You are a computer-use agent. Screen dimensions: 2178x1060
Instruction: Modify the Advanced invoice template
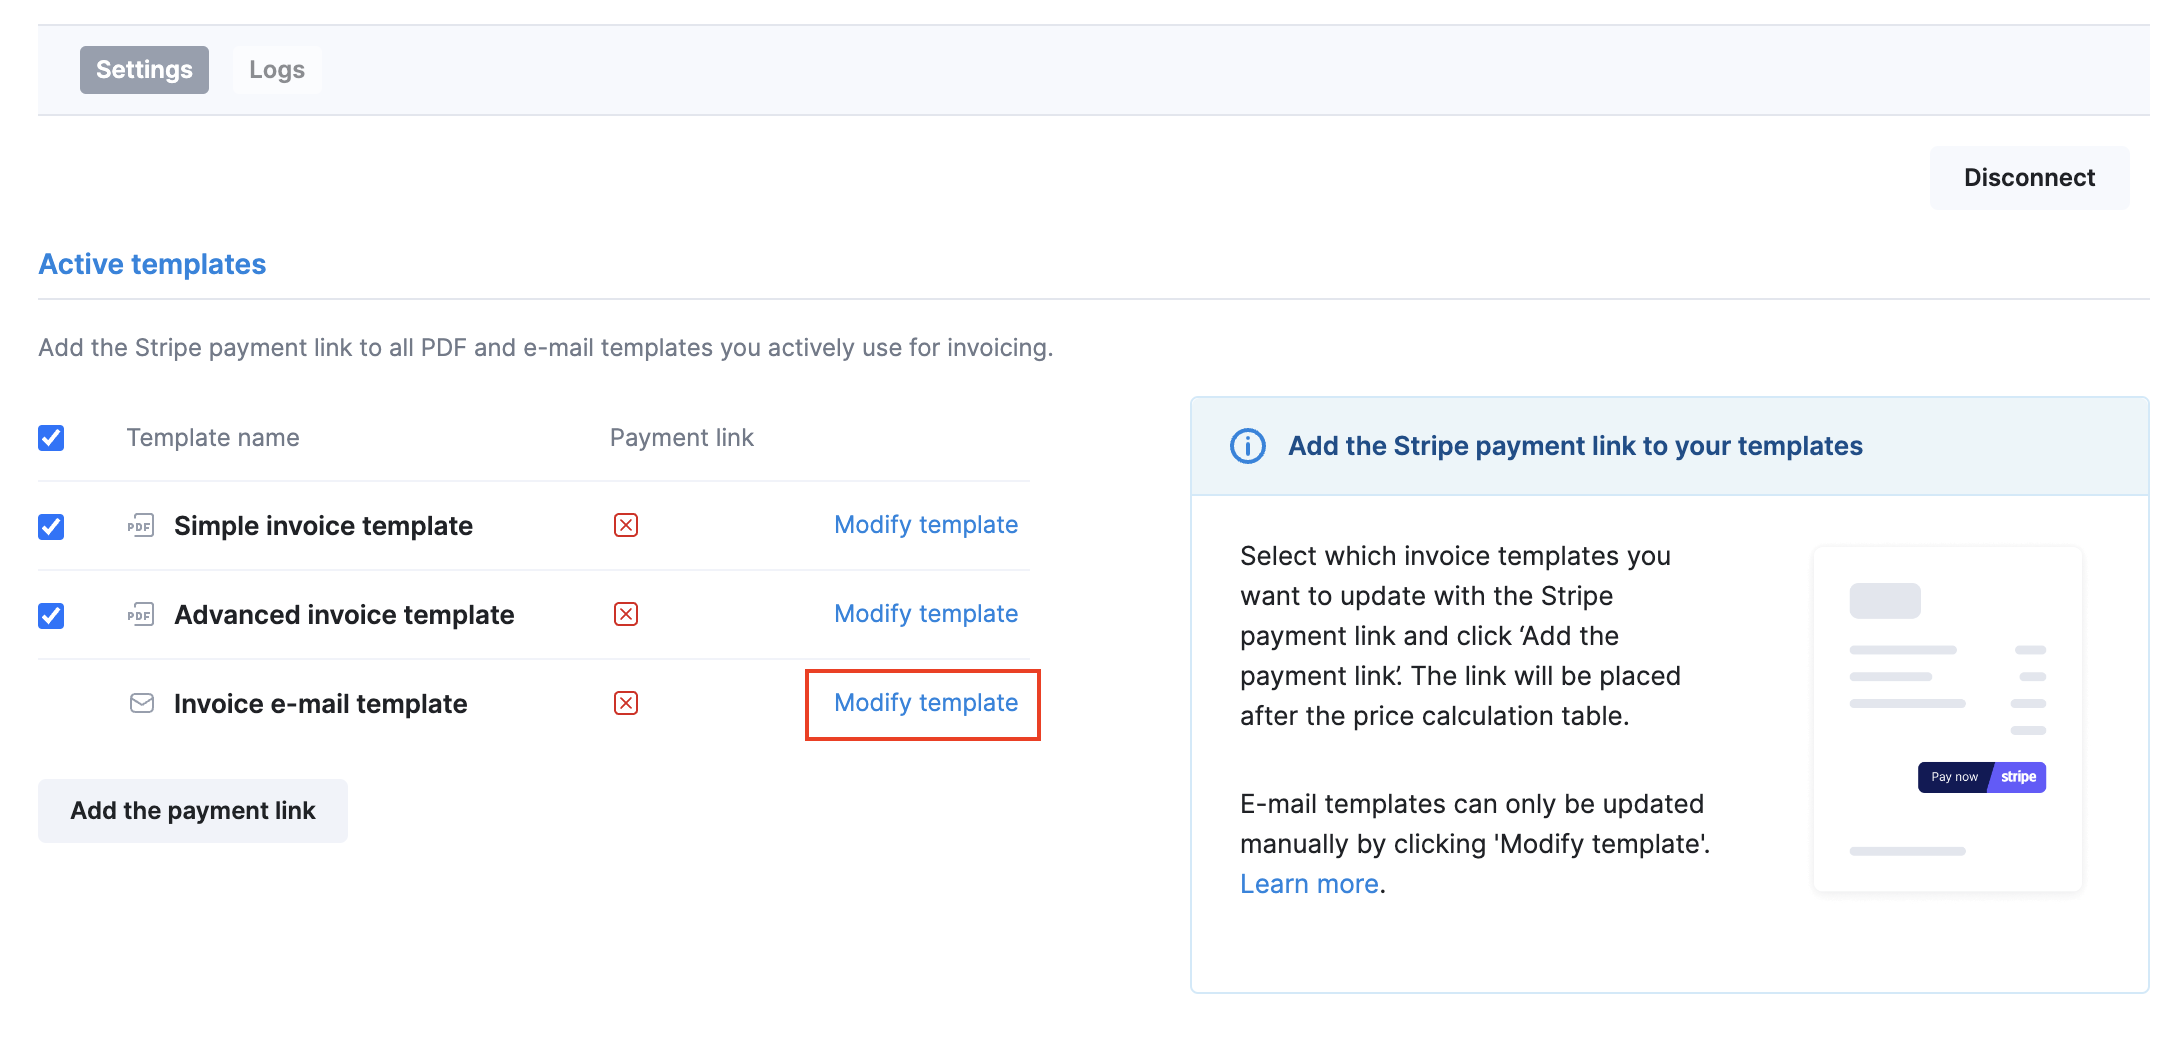pyautogui.click(x=926, y=614)
